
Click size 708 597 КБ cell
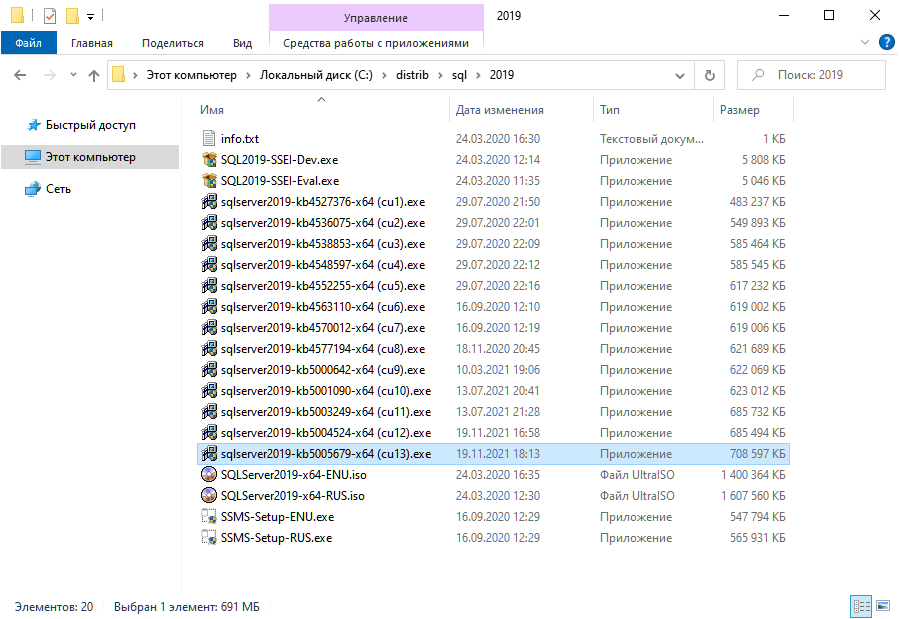coord(757,453)
